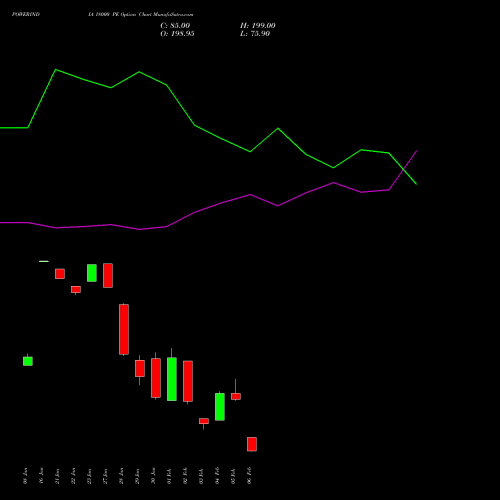Click the 29 Jan date label
Viewport: 500px width, 500px height.
pyautogui.click(x=138, y=476)
